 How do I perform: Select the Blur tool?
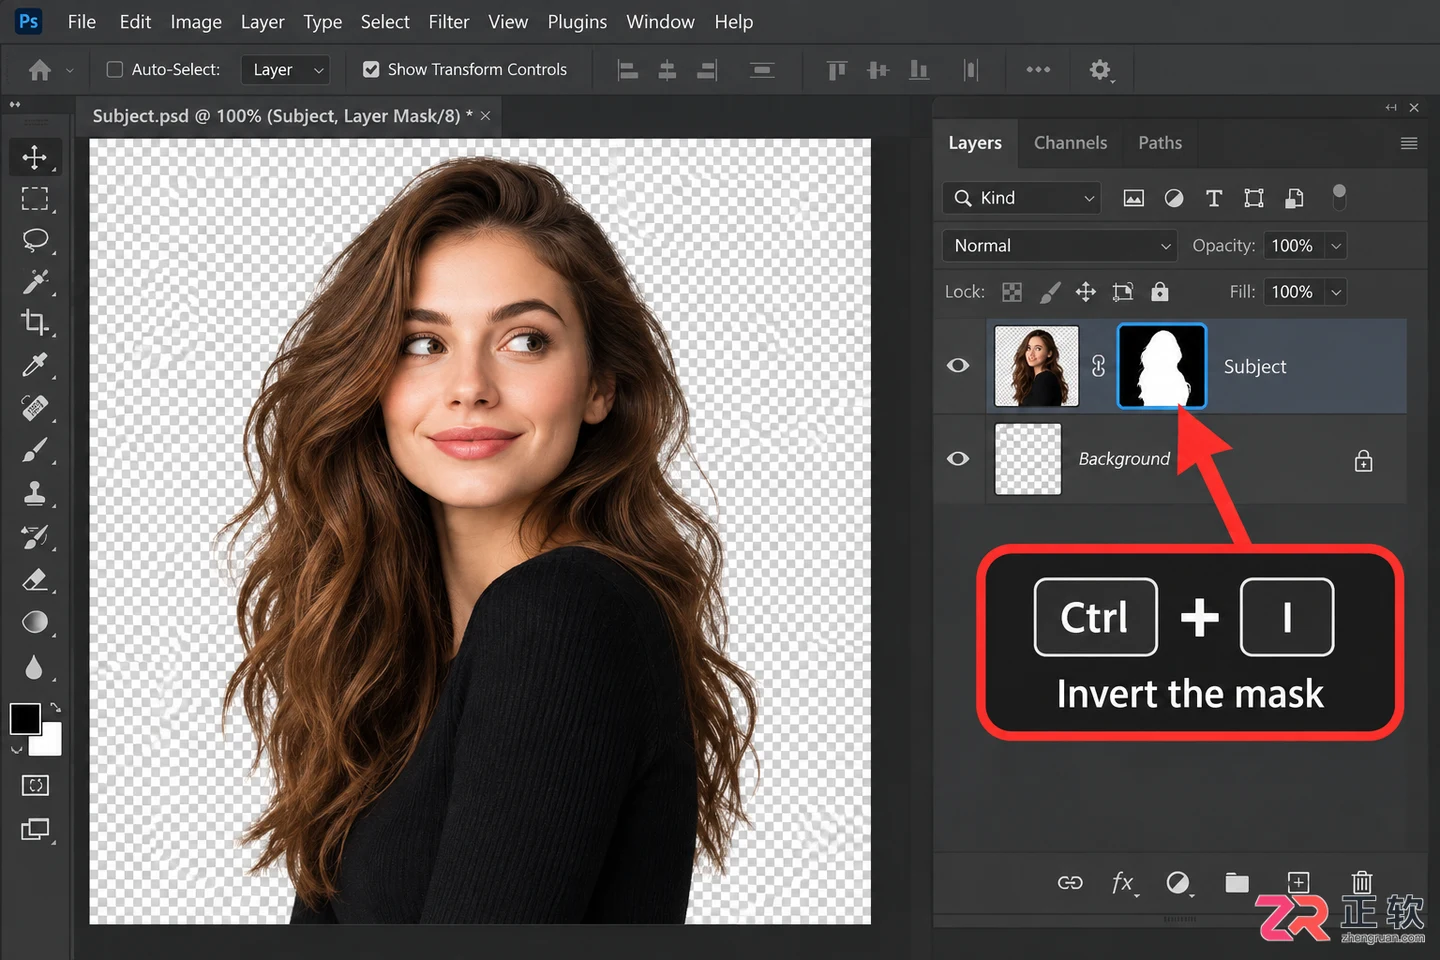(x=35, y=666)
